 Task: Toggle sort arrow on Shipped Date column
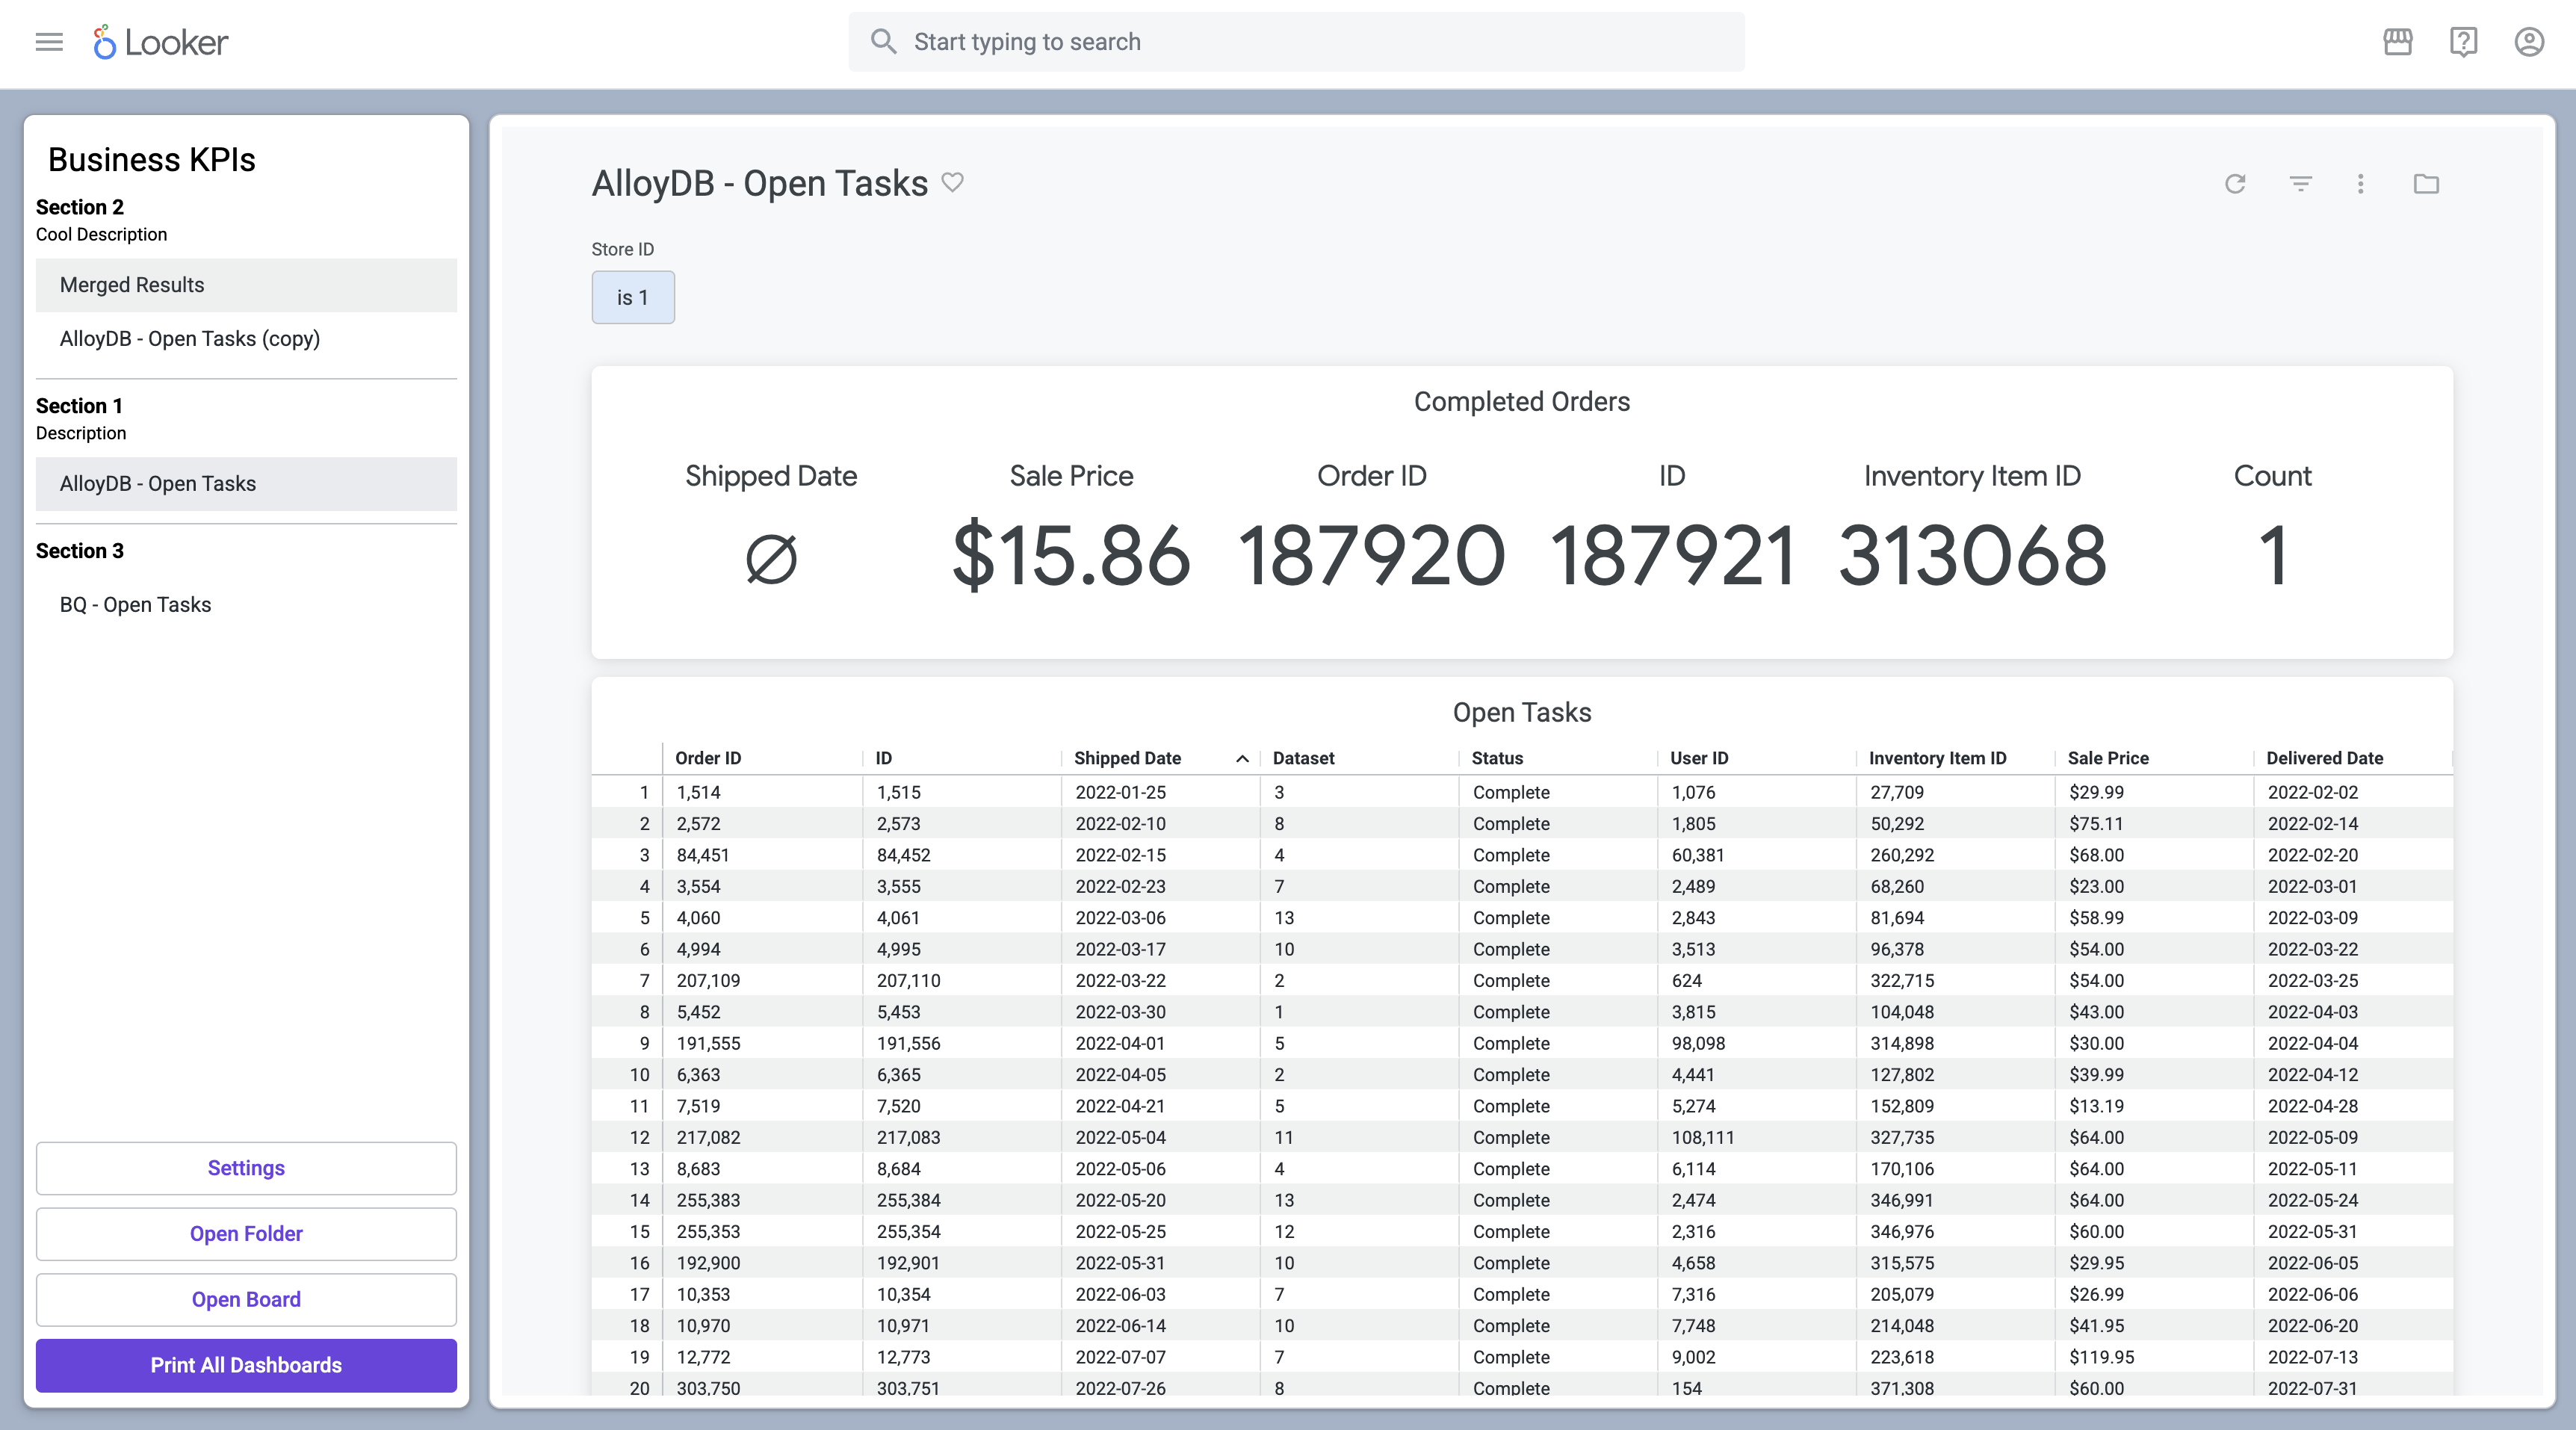[x=1242, y=759]
